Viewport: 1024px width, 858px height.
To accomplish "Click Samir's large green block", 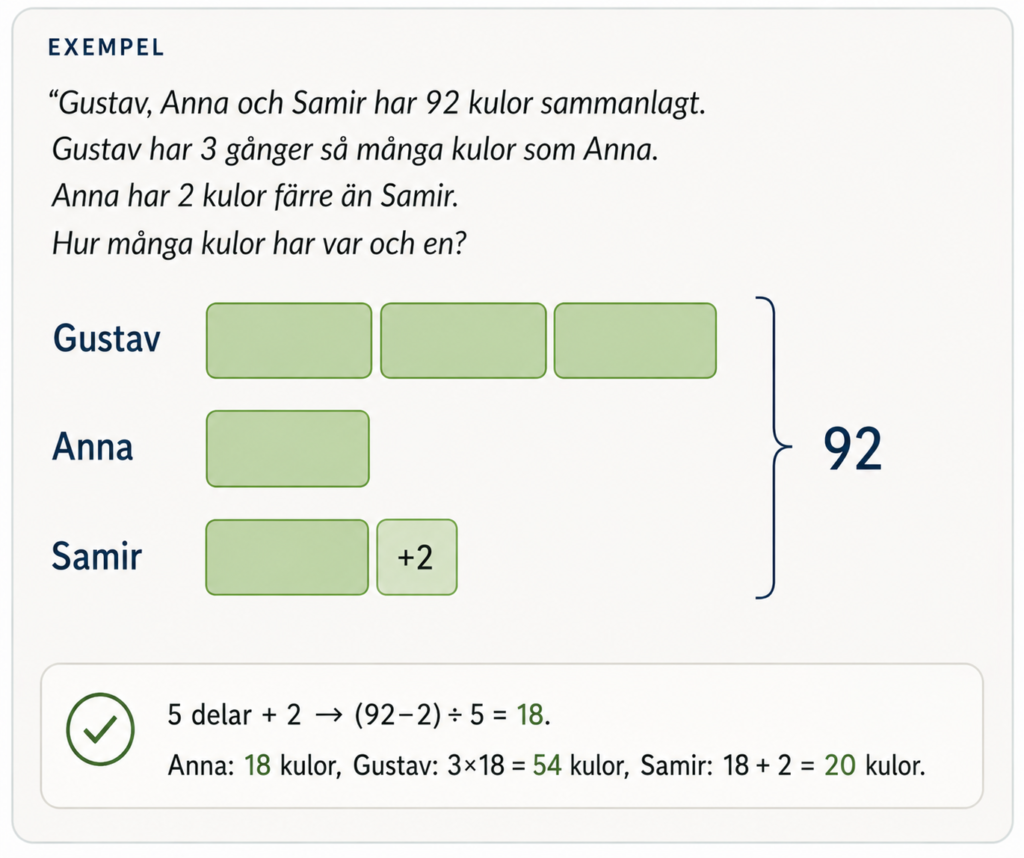I will 287,557.
